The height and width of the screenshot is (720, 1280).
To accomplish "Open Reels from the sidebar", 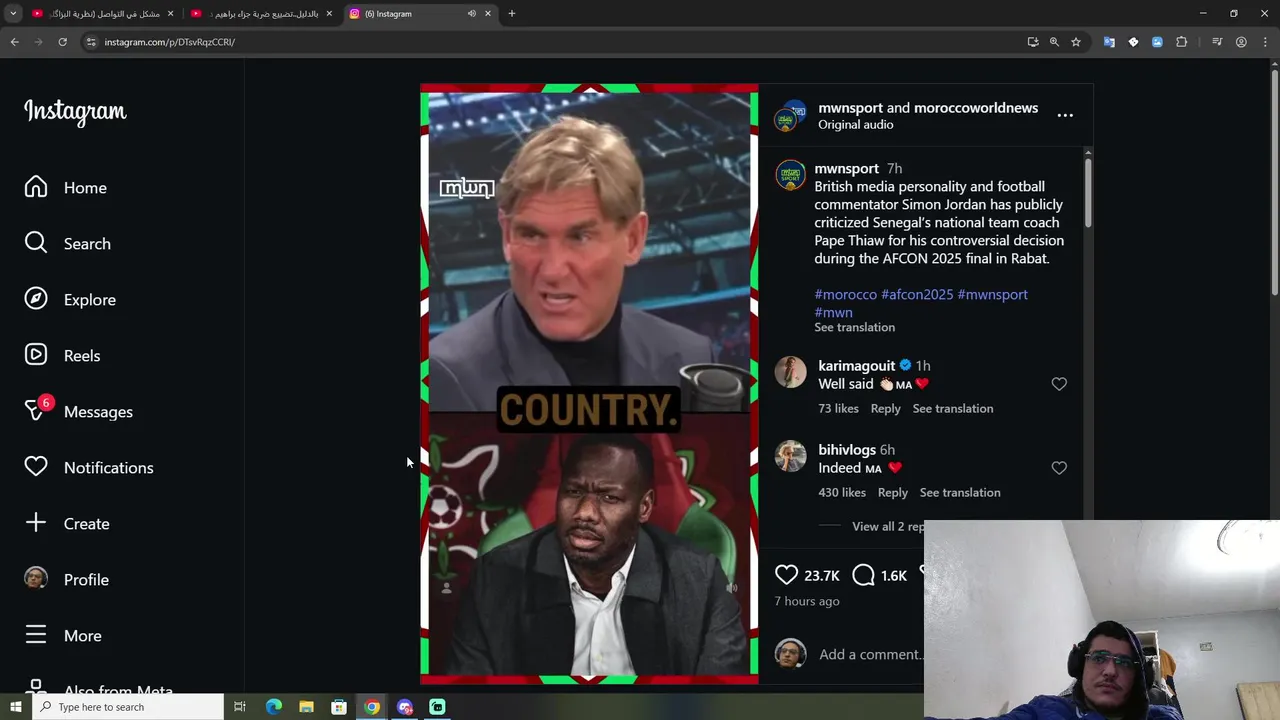I will [62, 356].
